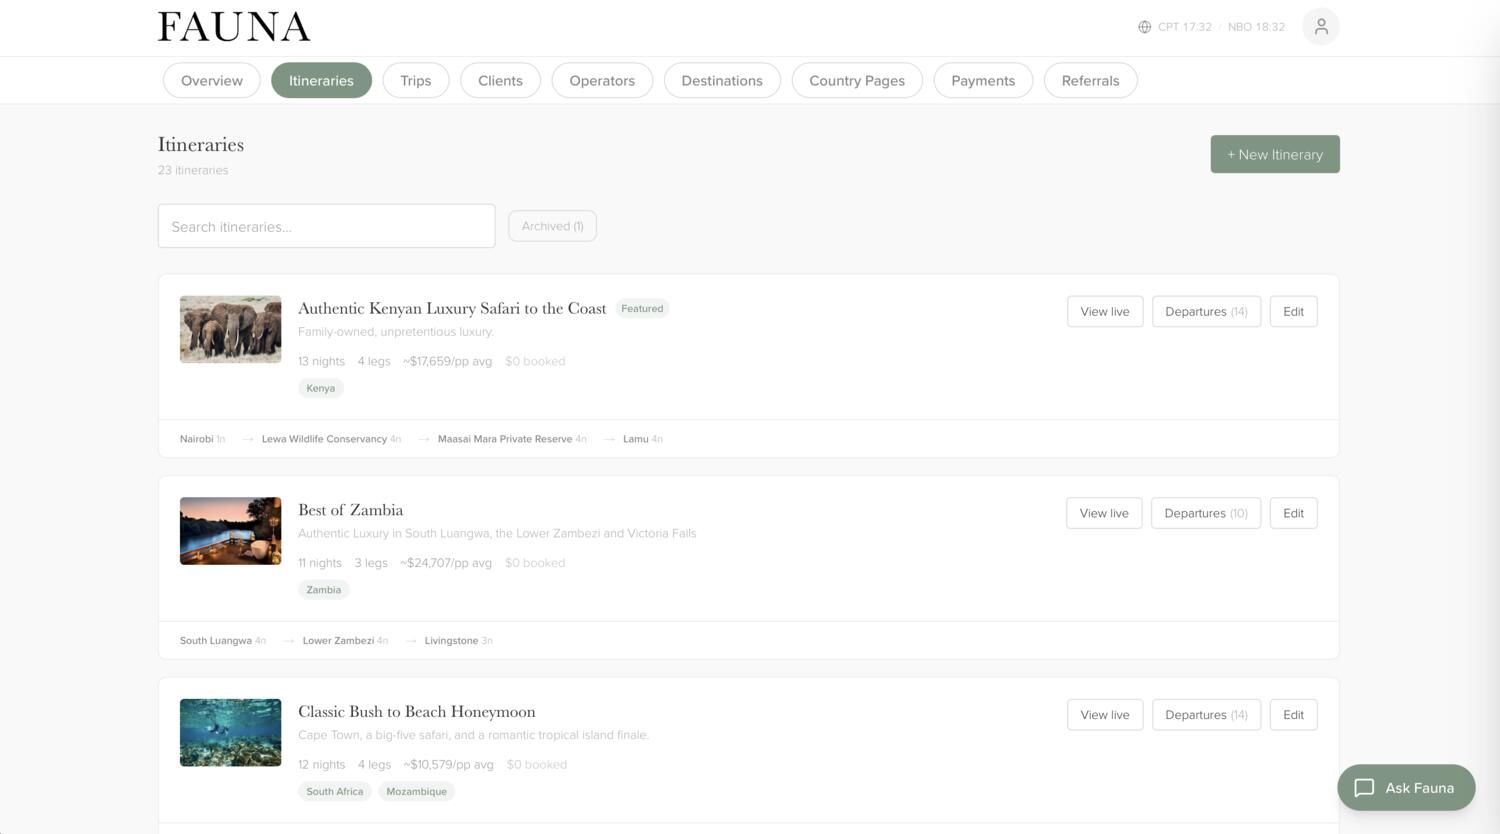This screenshot has width=1500, height=834.
Task: Open Departures for Best of Zambia
Action: click(x=1206, y=513)
